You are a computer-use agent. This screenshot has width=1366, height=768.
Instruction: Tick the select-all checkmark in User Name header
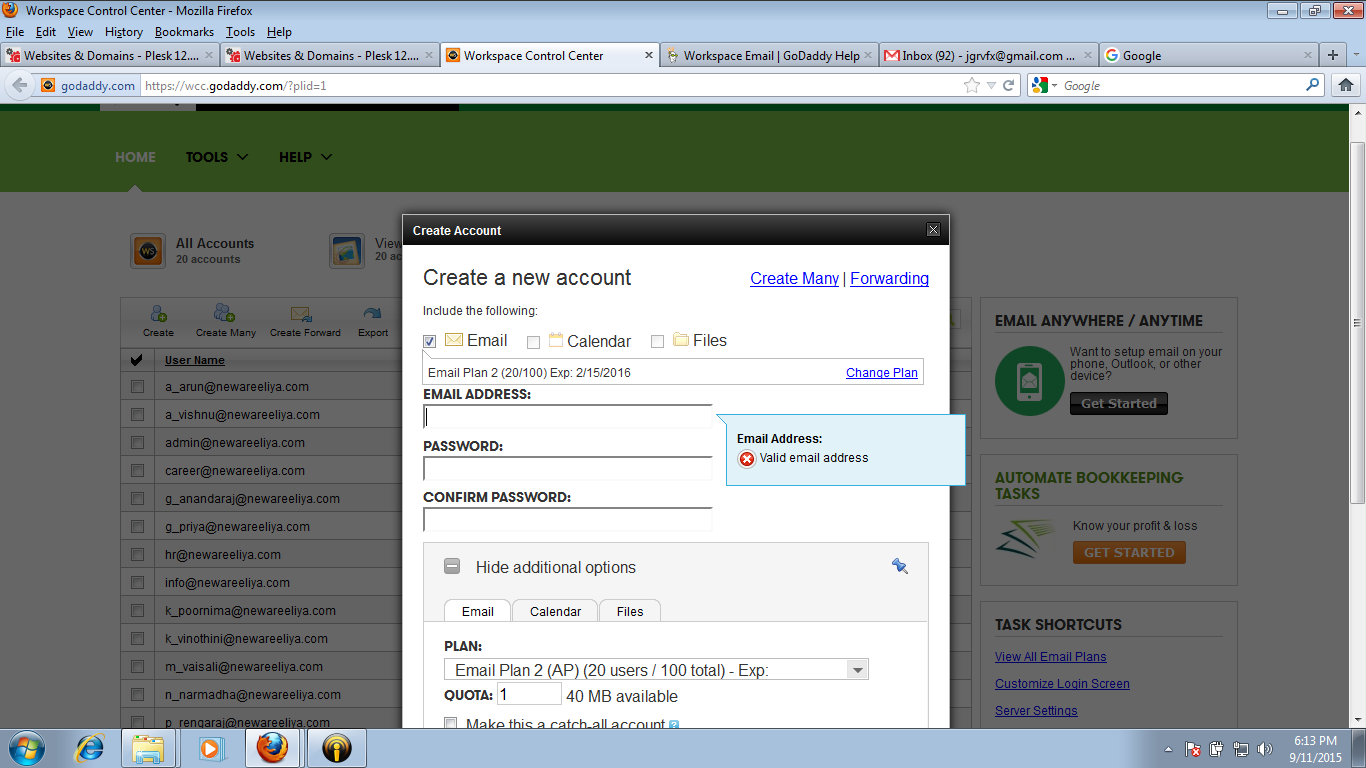(137, 360)
